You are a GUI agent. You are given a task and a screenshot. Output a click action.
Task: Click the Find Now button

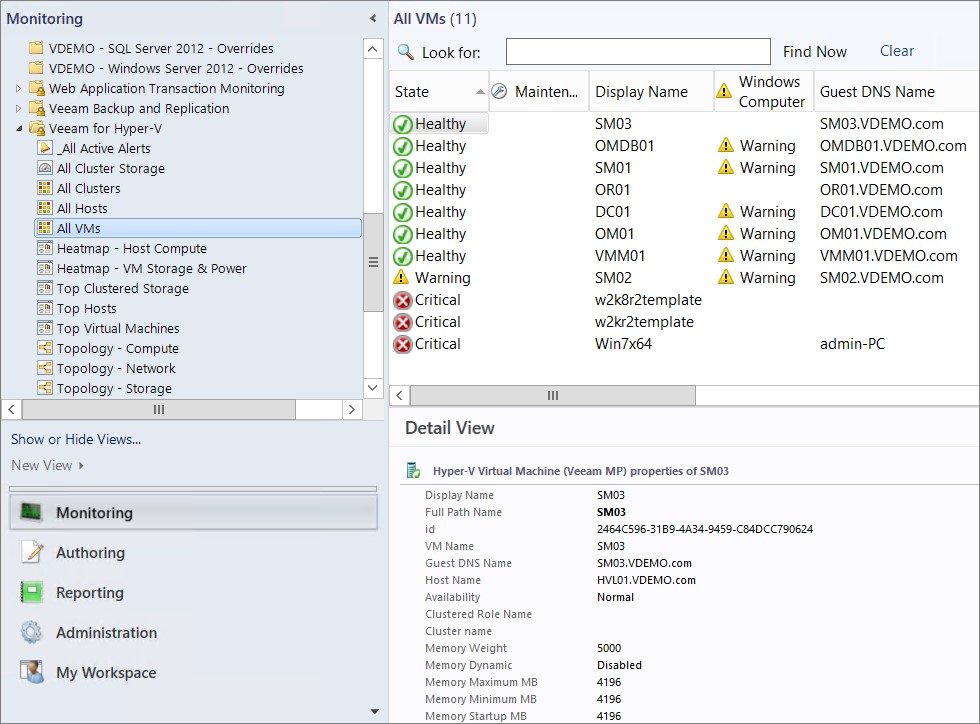[814, 52]
